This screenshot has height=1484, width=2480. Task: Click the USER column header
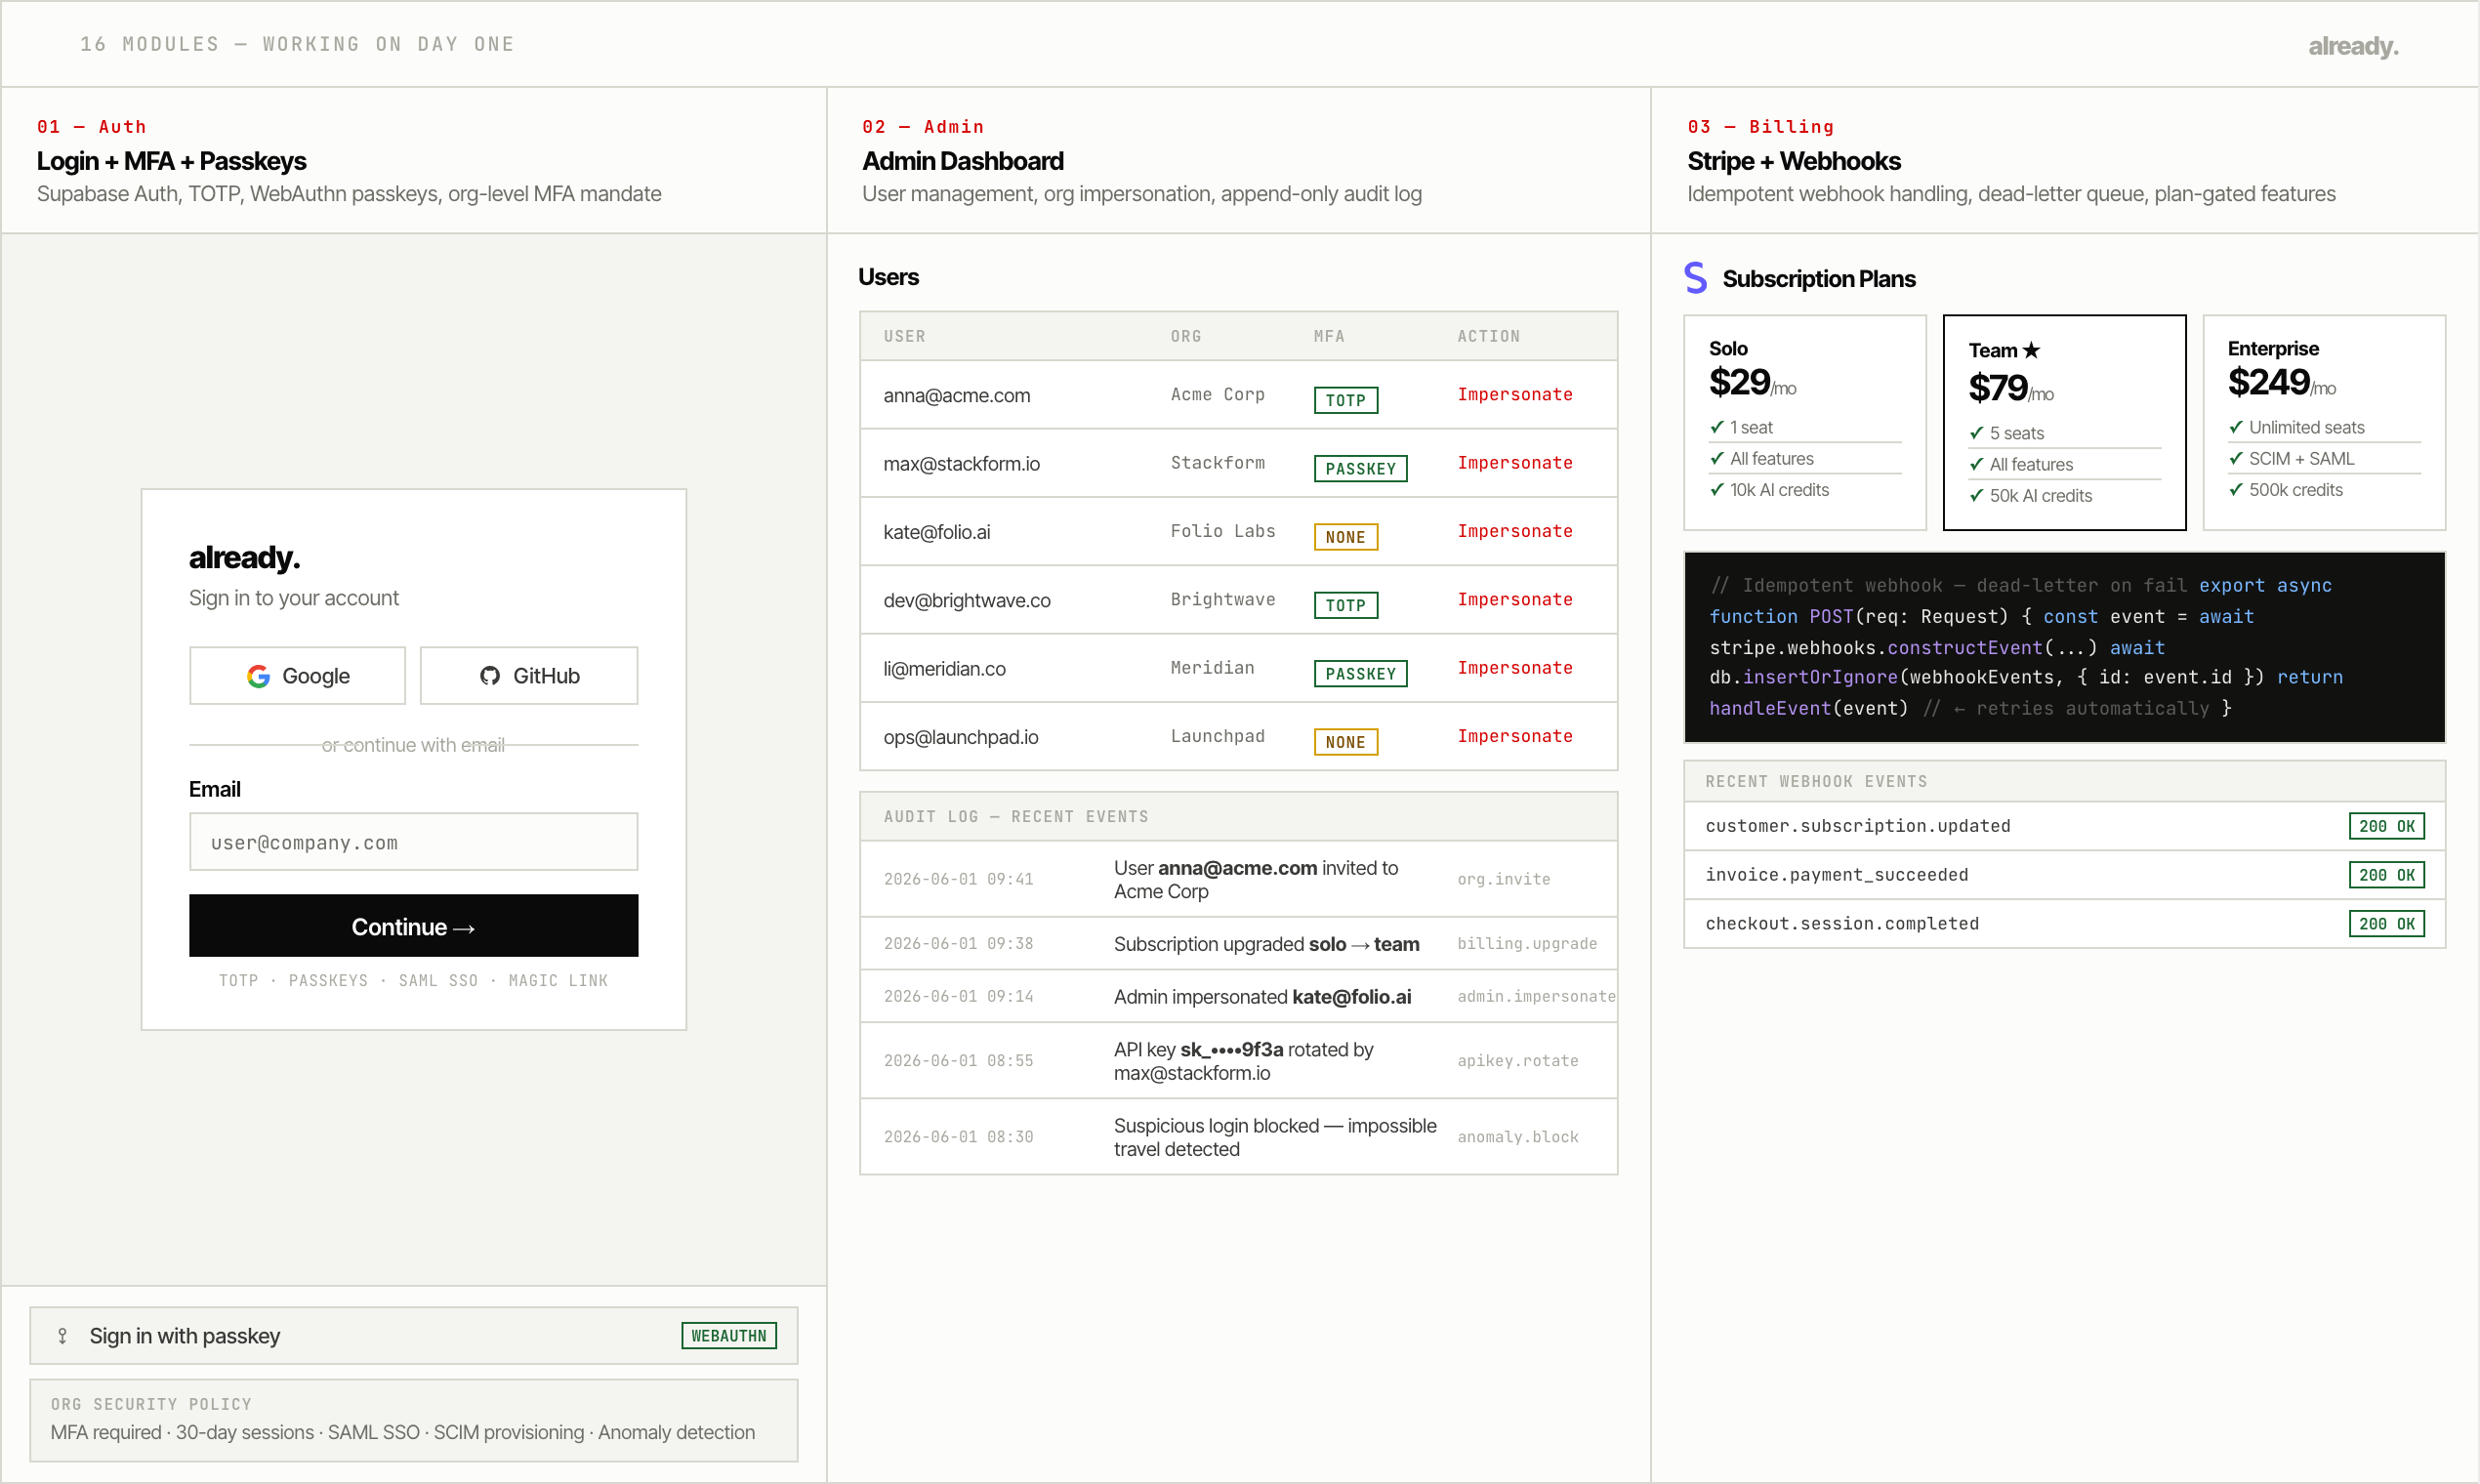[x=904, y=336]
